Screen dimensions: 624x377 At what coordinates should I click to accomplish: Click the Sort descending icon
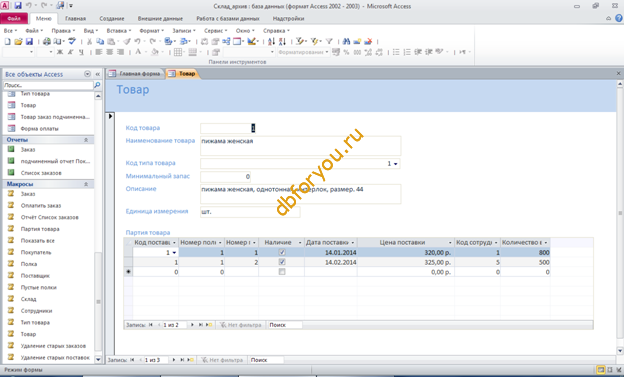click(x=282, y=41)
